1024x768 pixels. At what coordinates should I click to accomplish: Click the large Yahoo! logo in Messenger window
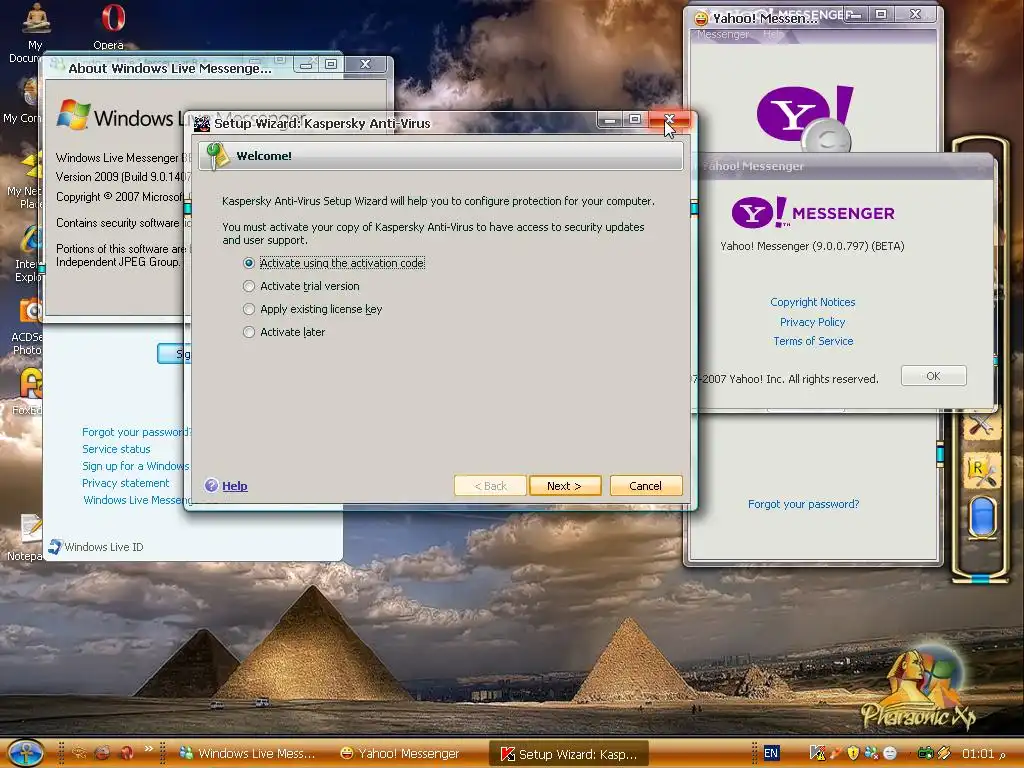click(805, 118)
